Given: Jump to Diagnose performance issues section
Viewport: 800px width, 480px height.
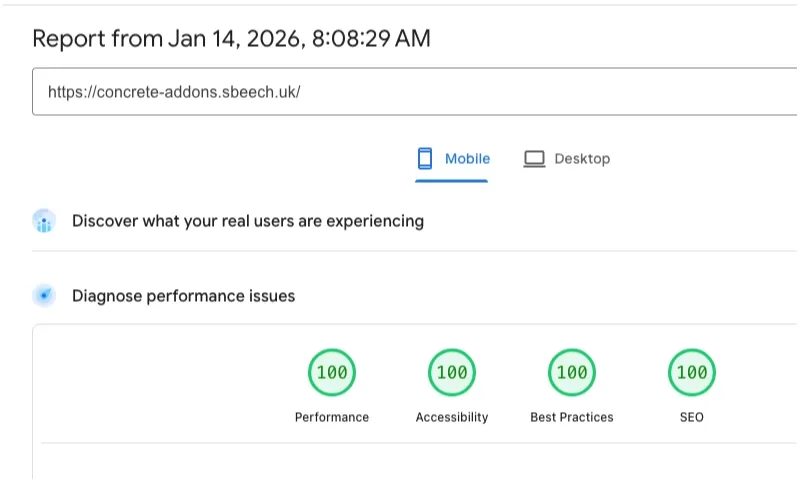Looking at the screenshot, I should [x=183, y=296].
